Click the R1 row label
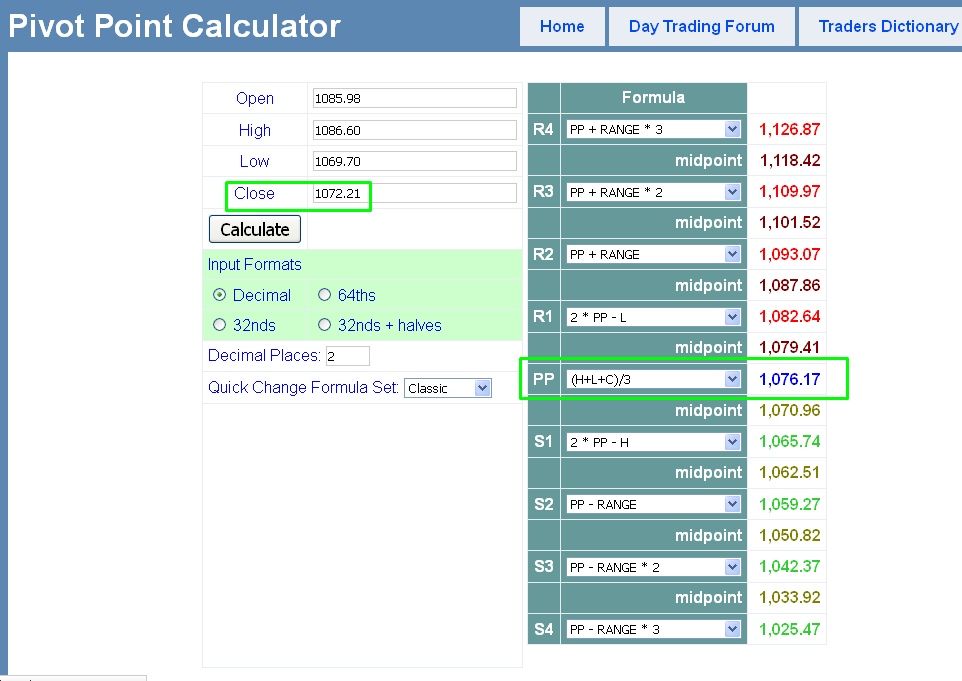The height and width of the screenshot is (681, 962). pos(543,317)
